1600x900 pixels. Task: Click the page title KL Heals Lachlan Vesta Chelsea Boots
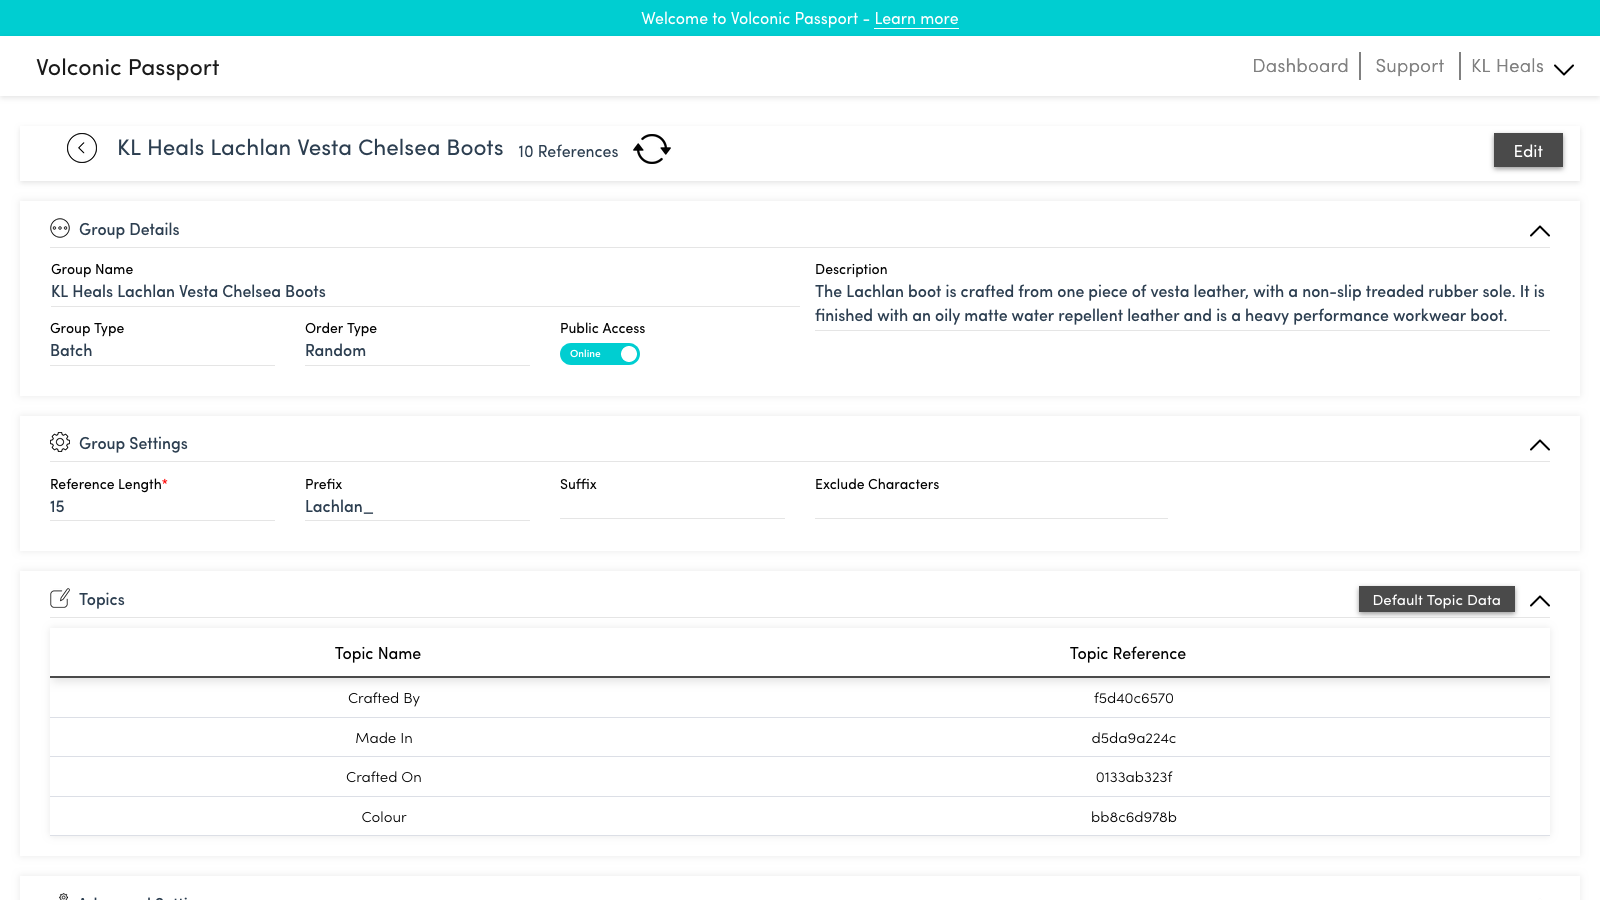[x=310, y=148]
